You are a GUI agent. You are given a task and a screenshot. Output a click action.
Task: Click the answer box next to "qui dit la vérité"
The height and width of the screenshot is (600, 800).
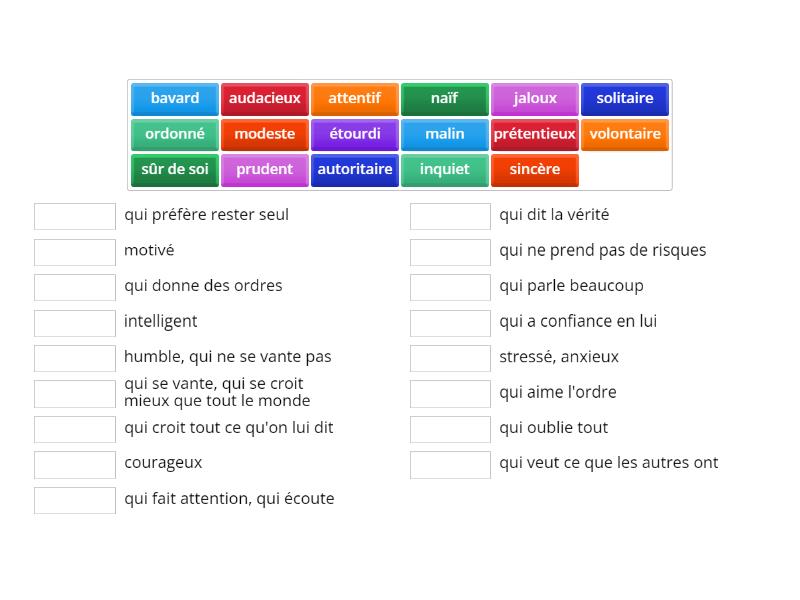(449, 215)
